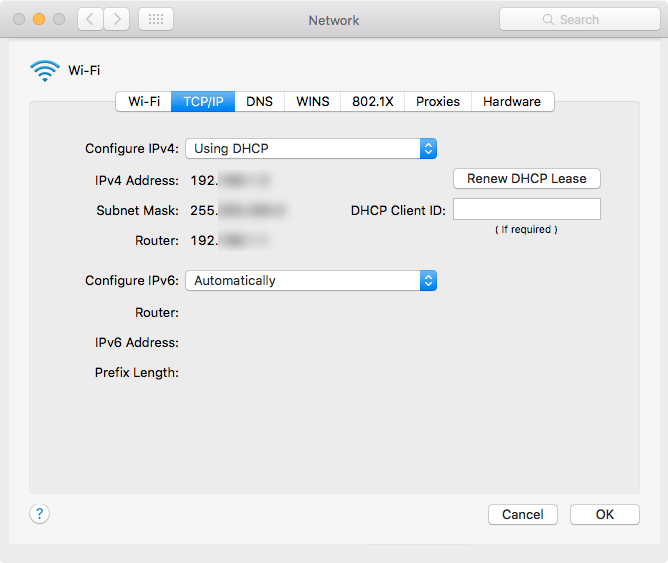This screenshot has height=563, width=668.
Task: Open Configure IPv4 dropdown
Action: coord(311,149)
